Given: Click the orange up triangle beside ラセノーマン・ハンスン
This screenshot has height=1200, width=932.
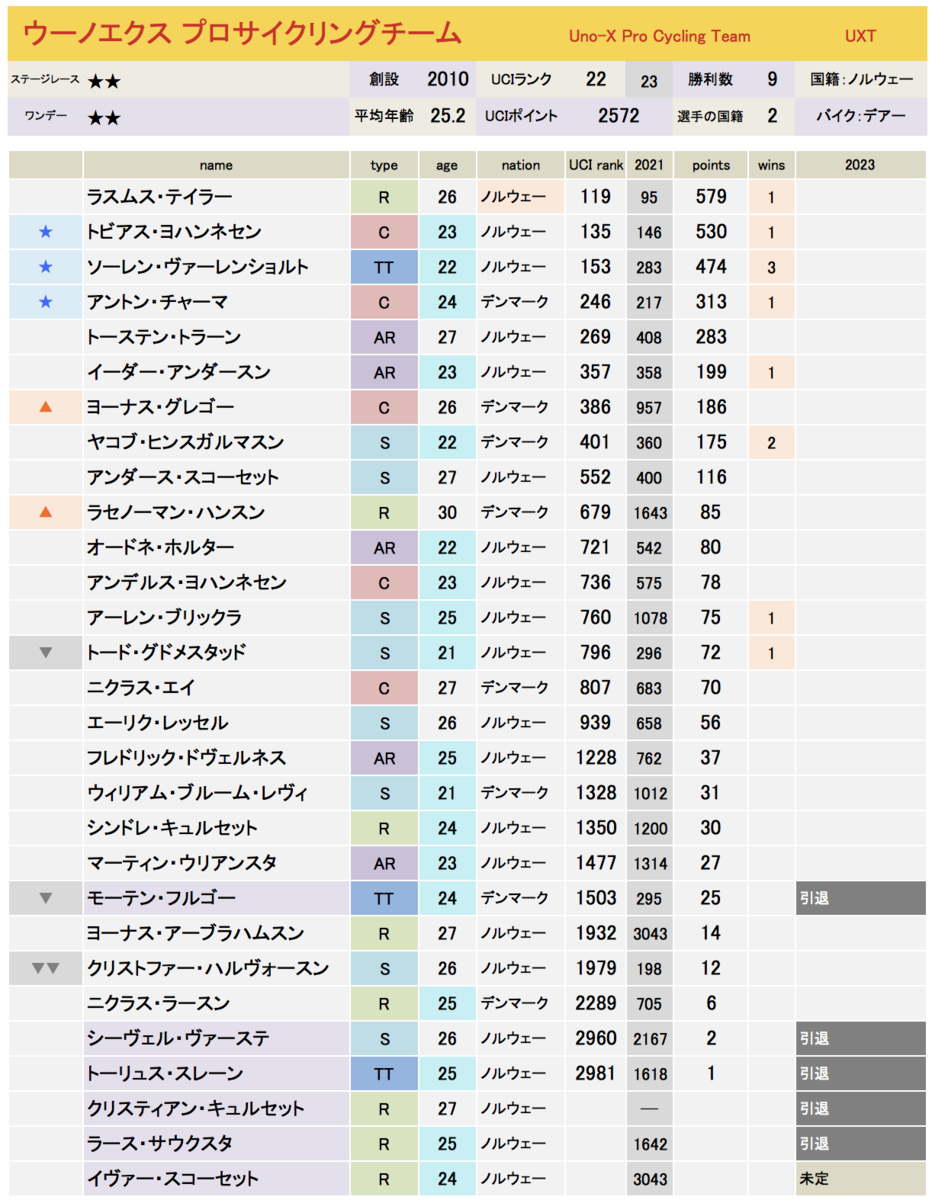Looking at the screenshot, I should 45,512.
